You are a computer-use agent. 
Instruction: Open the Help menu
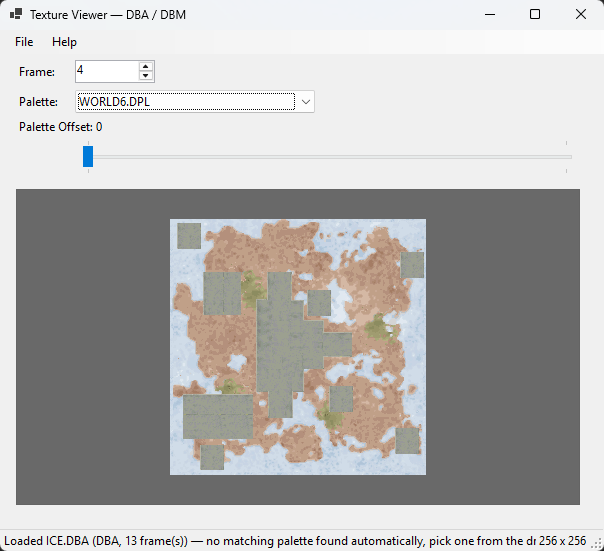64,42
